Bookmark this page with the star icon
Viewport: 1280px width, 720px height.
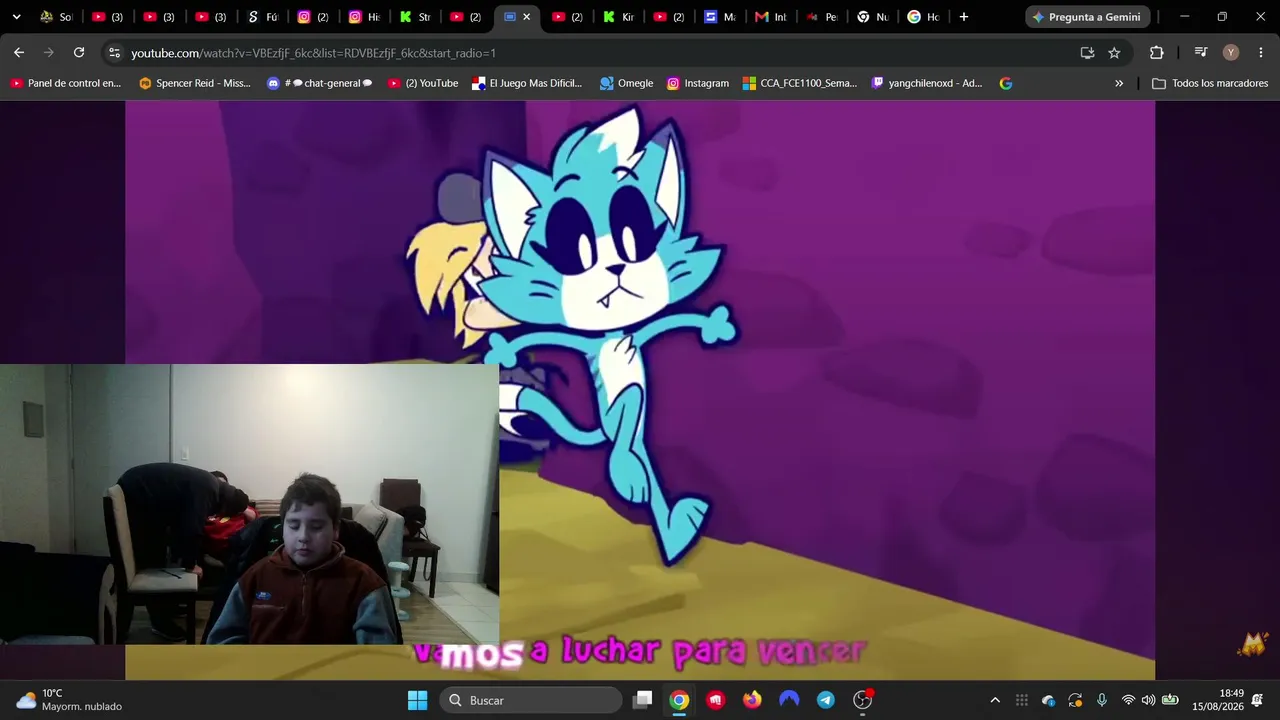click(1114, 53)
